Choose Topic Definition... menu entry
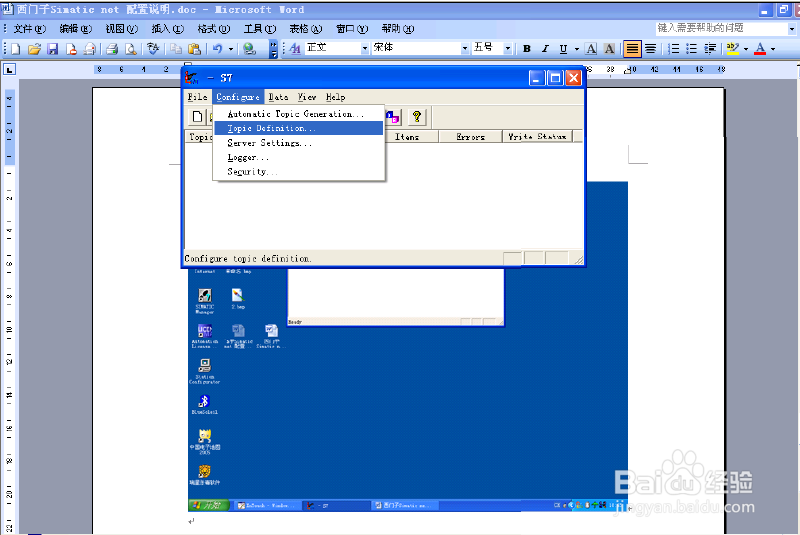This screenshot has height=535, width=800. tap(298, 128)
